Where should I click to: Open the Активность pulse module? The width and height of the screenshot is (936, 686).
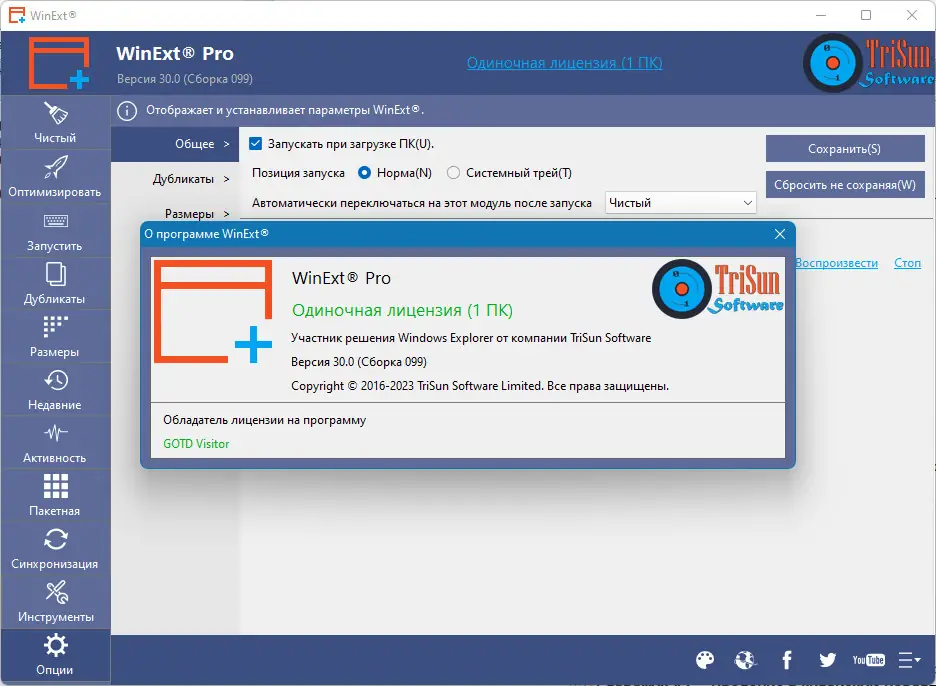tap(55, 443)
